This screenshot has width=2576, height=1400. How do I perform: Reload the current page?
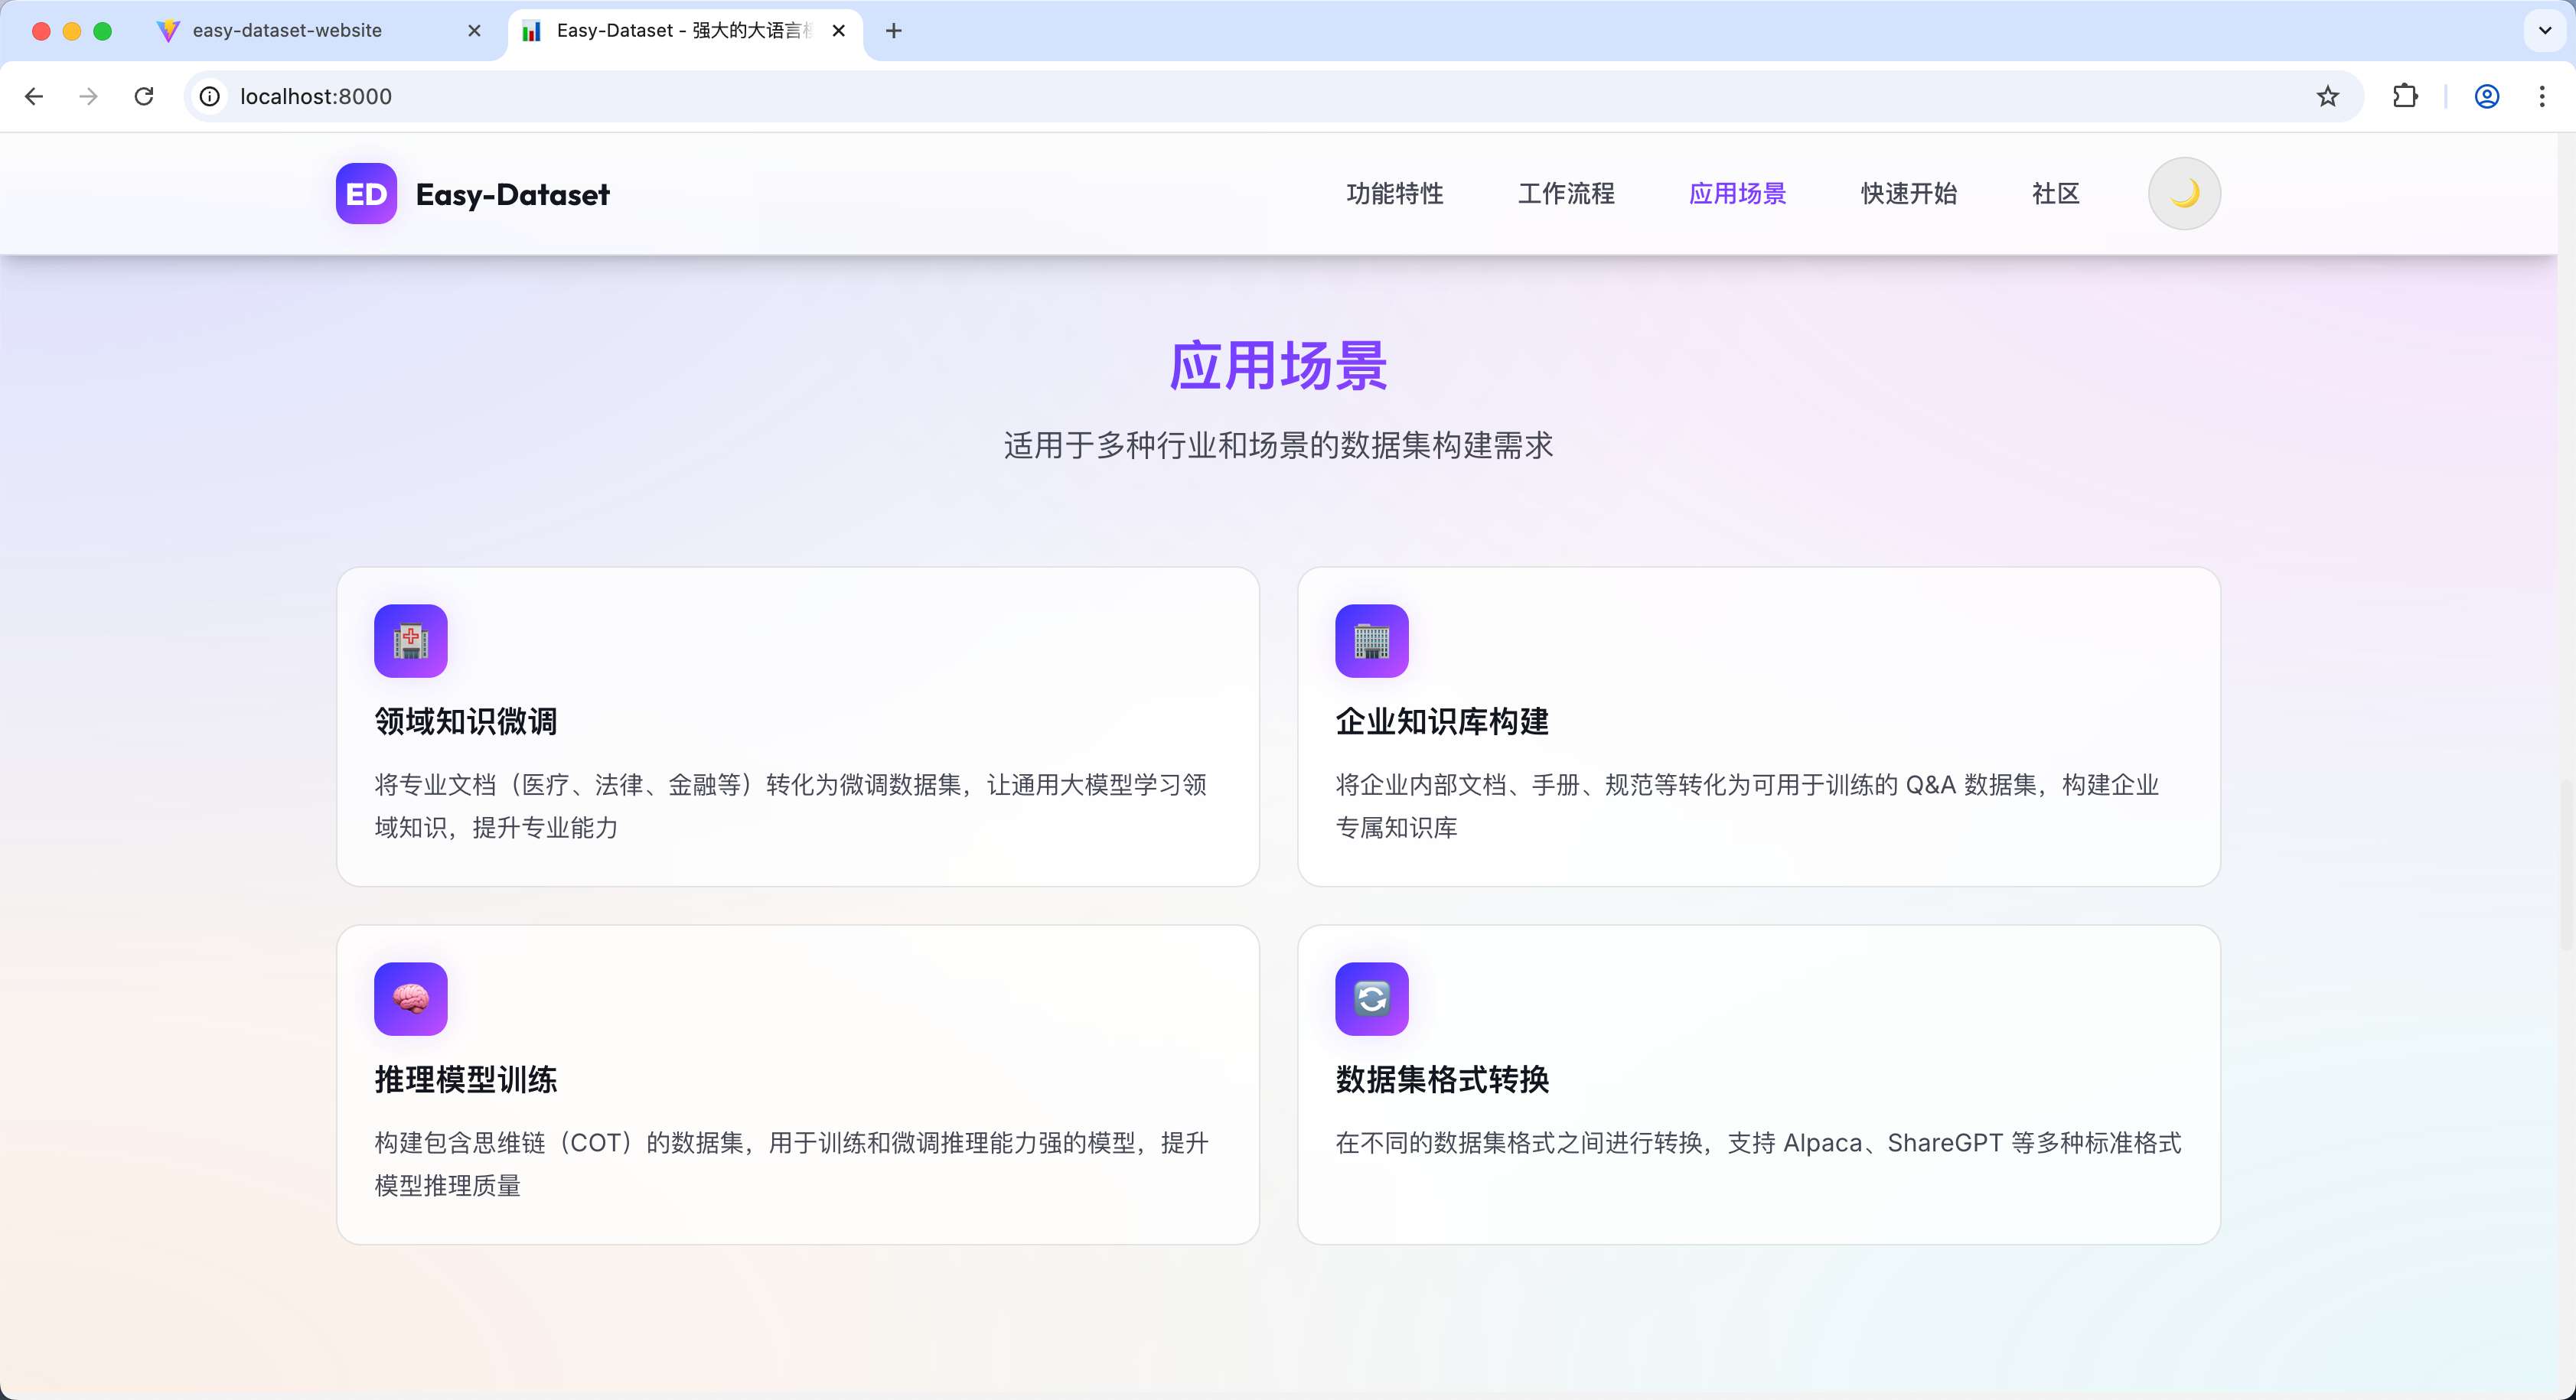click(144, 96)
